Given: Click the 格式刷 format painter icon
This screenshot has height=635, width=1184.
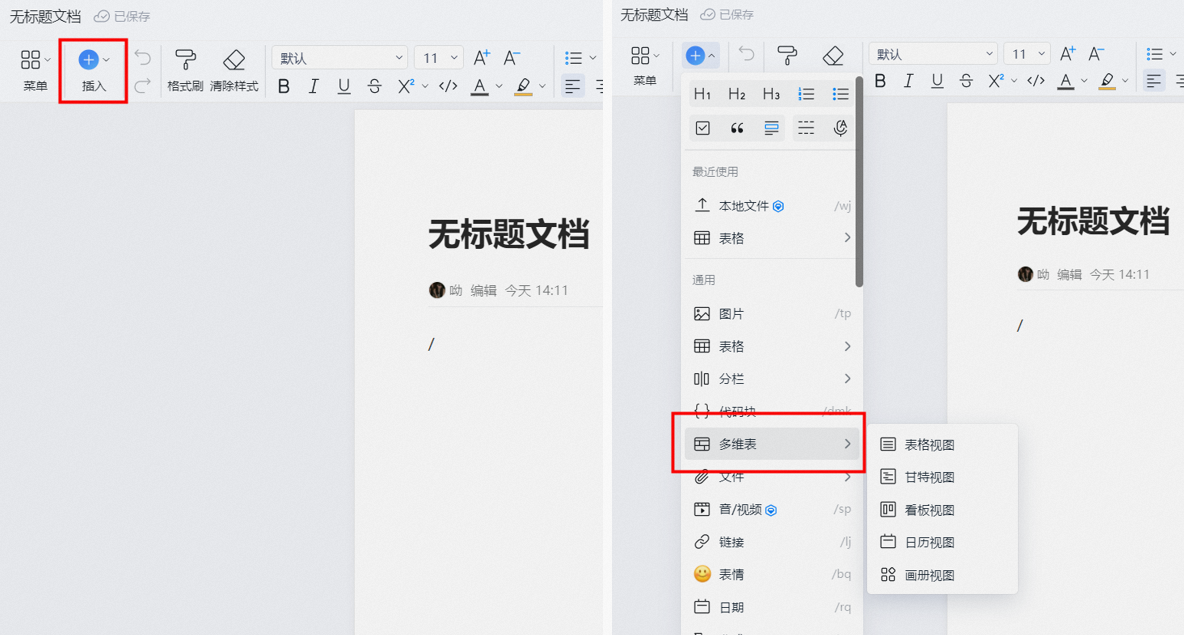Looking at the screenshot, I should 185,60.
